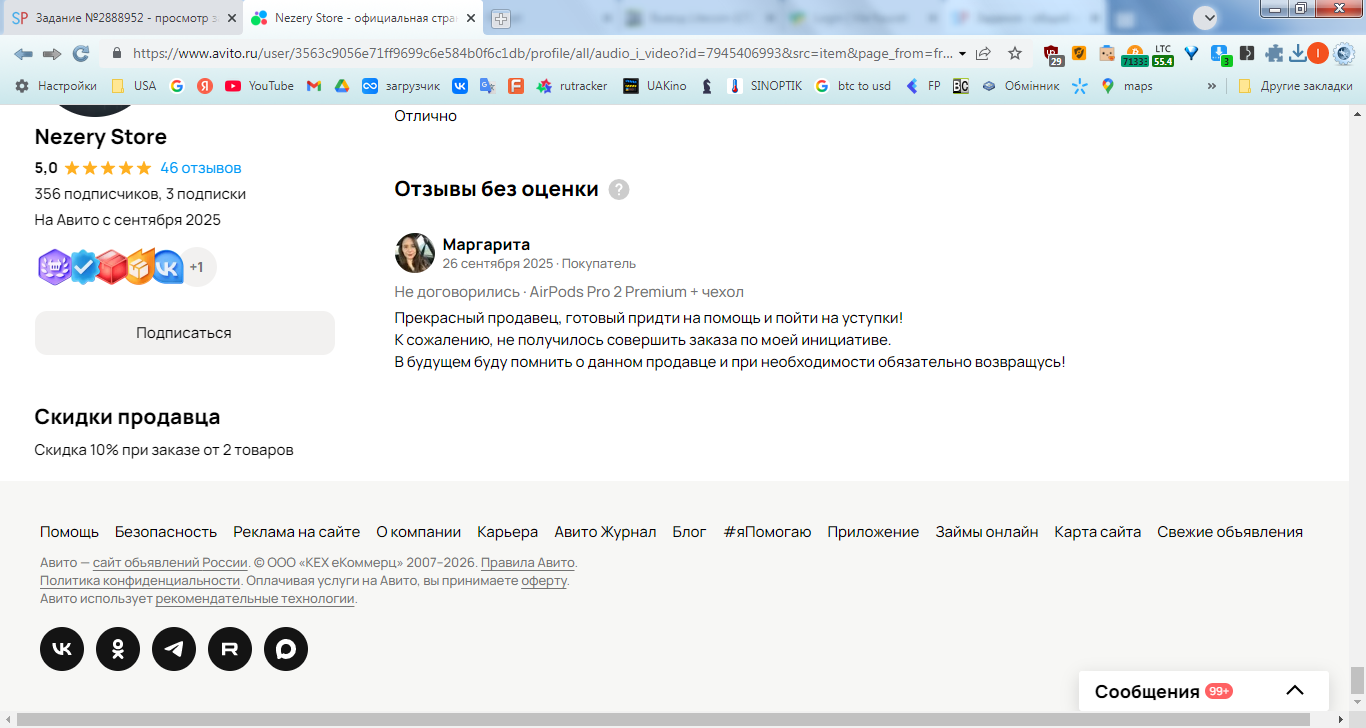Image resolution: width=1366 pixels, height=728 pixels.
Task: Show the hidden +1 seller badge
Action: pyautogui.click(x=197, y=267)
